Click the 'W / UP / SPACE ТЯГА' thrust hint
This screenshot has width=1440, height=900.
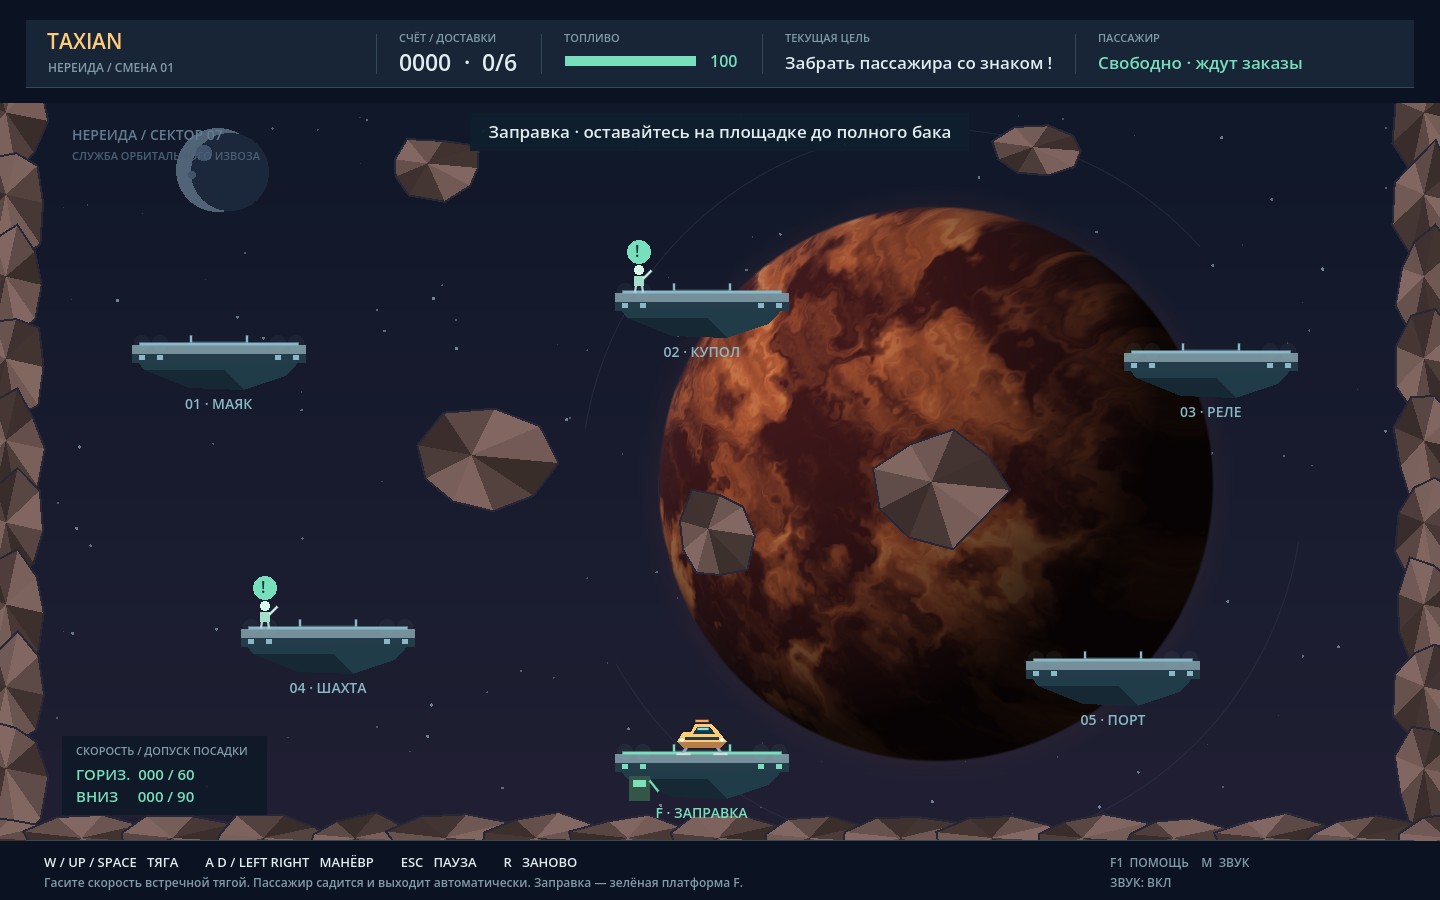[x=111, y=862]
